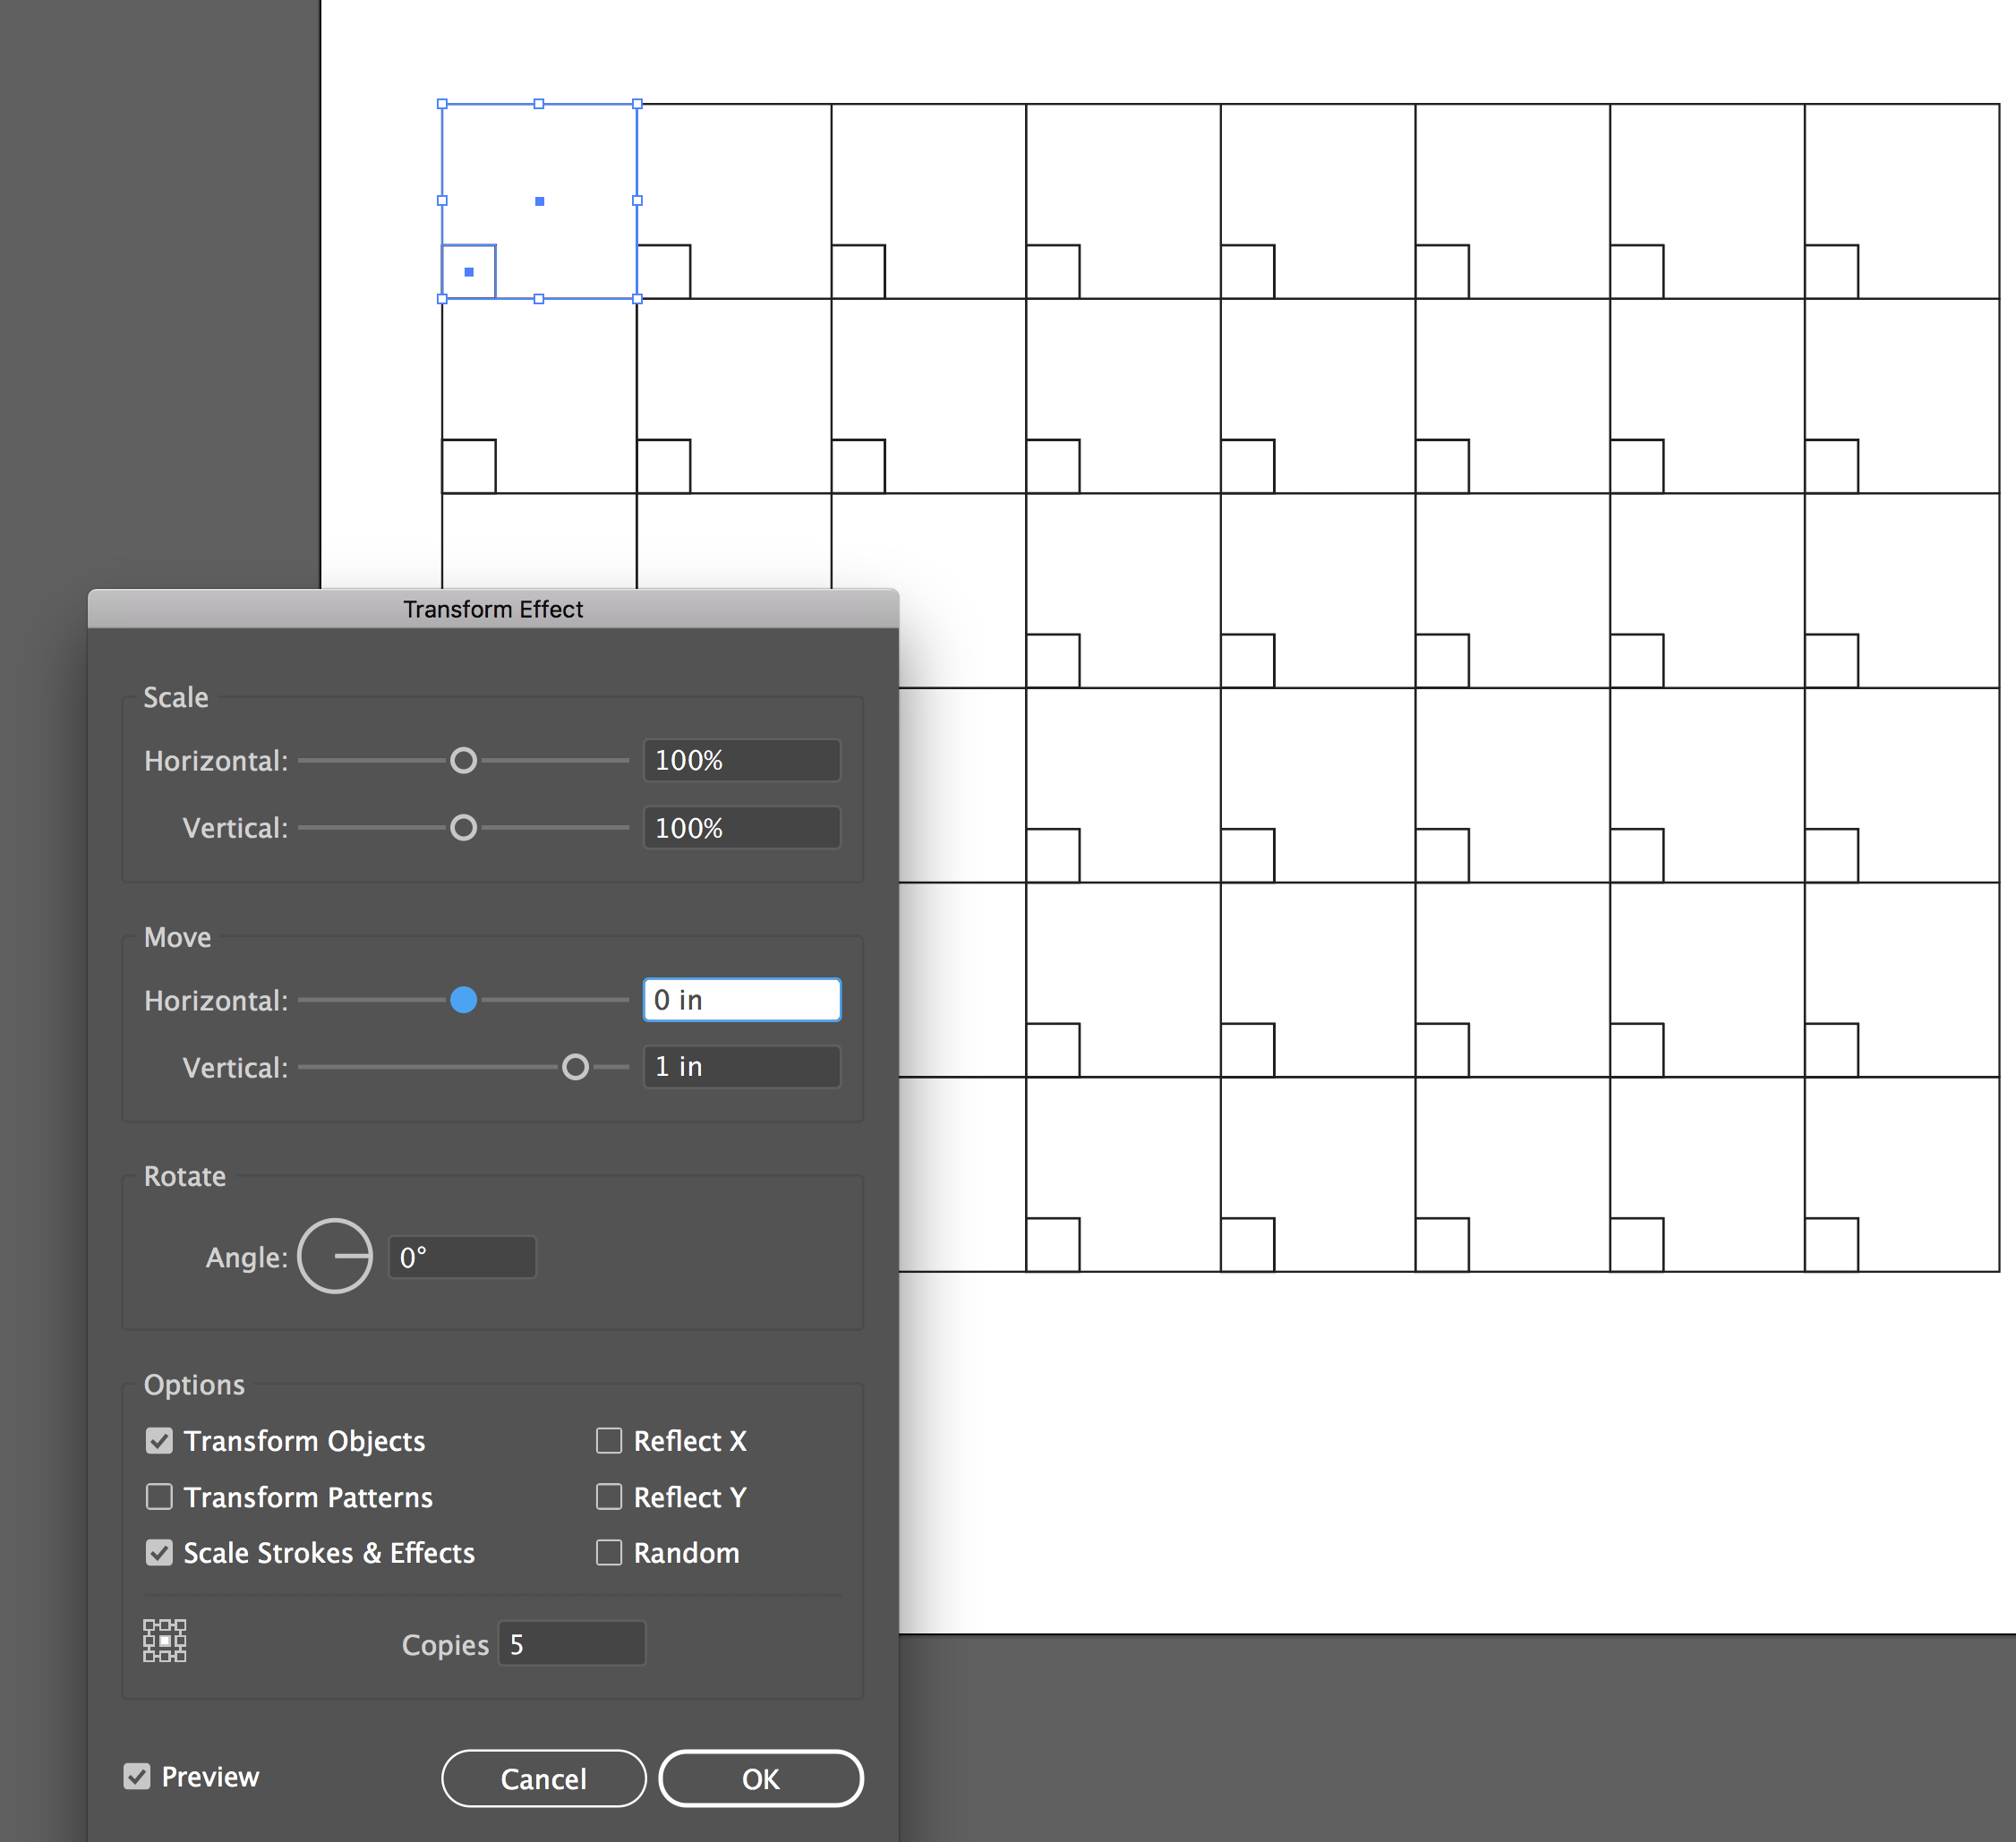Enable the Reflect Y option
This screenshot has width=2016, height=1842.
tap(609, 1497)
